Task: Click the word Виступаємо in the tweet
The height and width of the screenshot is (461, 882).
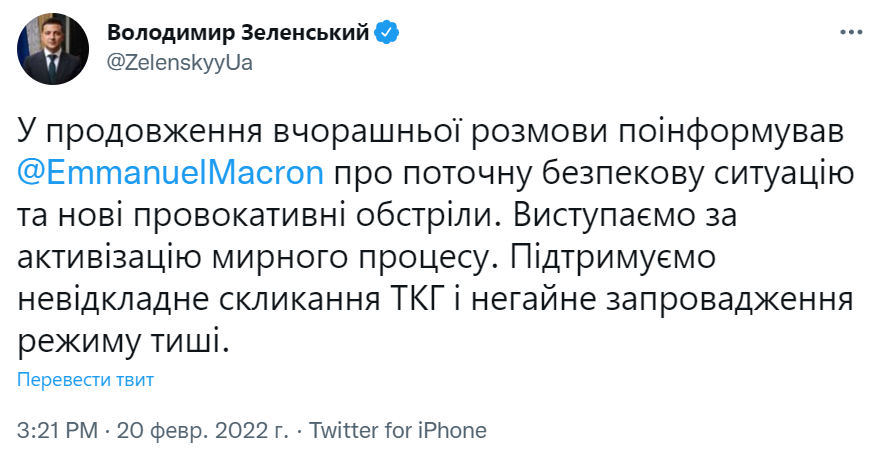Action: [x=682, y=215]
